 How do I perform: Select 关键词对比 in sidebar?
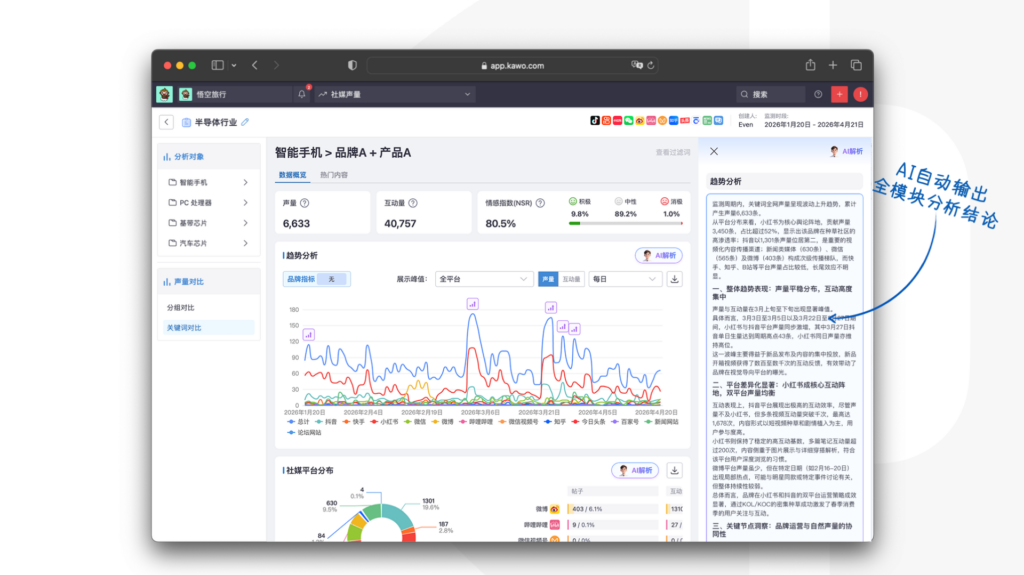(x=209, y=327)
